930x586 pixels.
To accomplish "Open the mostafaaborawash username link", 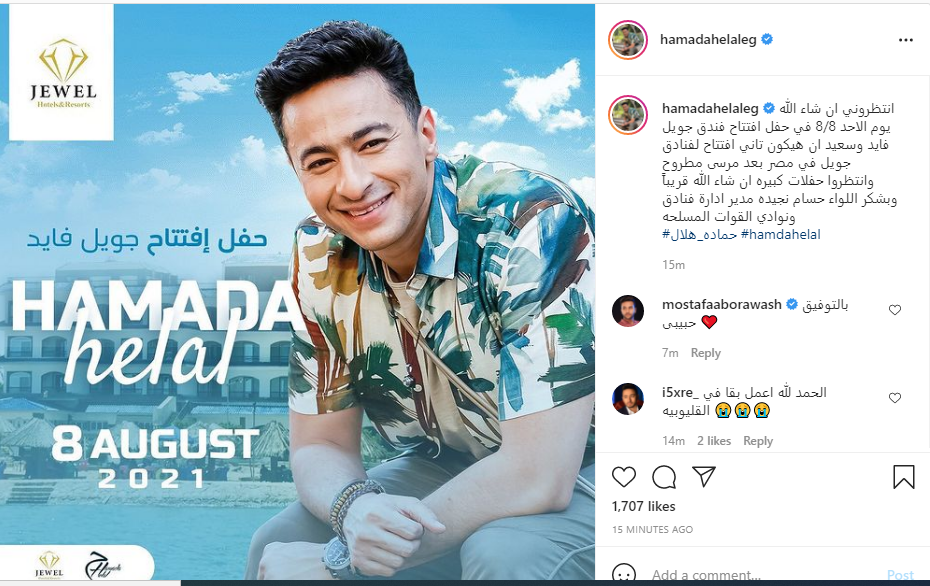I will (722, 305).
